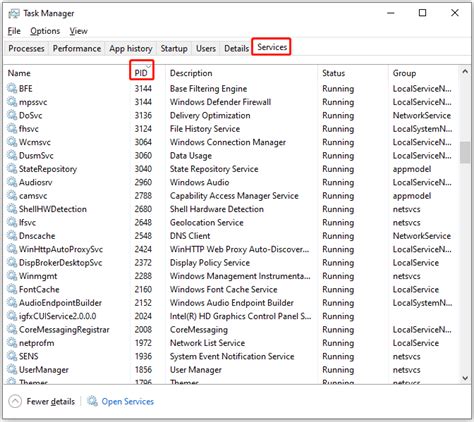The image size is (474, 422).
Task: Click the Display Policy Service description
Action: tap(210, 263)
